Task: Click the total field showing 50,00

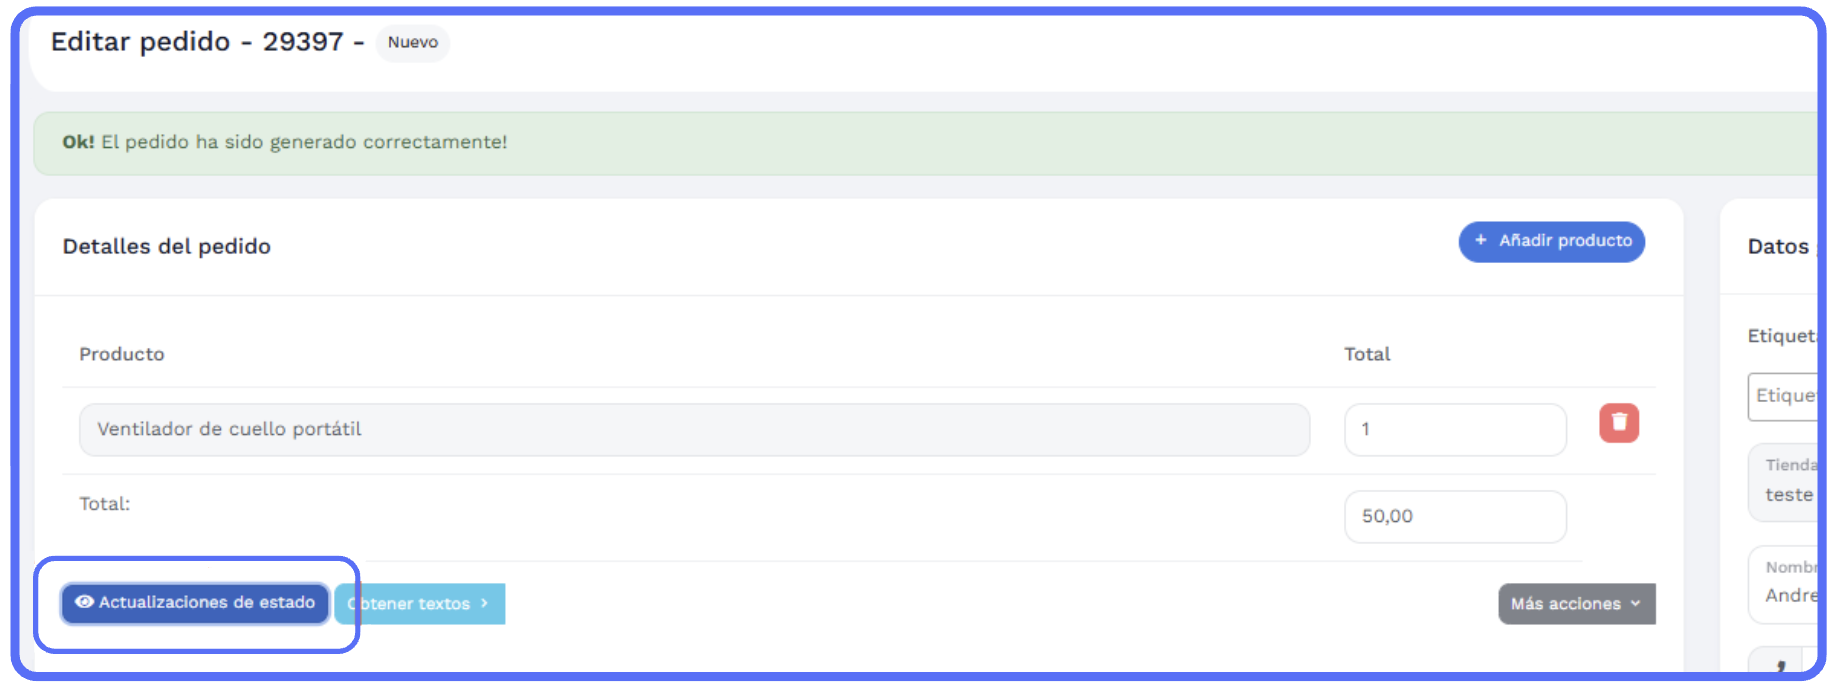Action: pyautogui.click(x=1454, y=517)
